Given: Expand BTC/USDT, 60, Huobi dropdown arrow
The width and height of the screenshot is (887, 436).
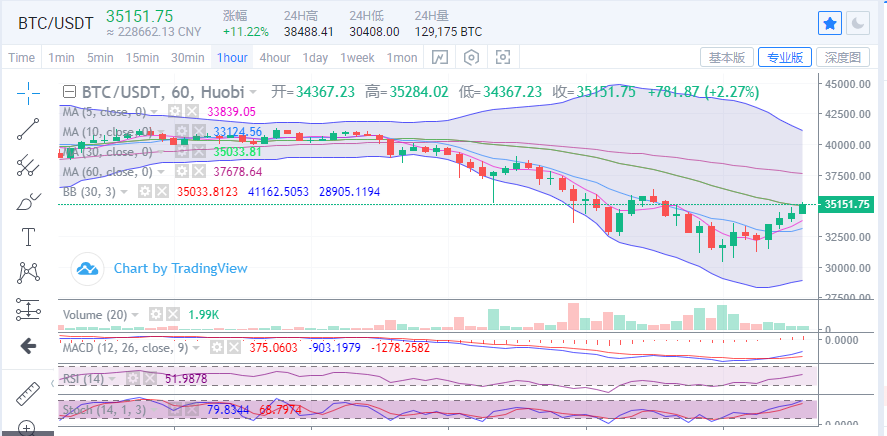Looking at the screenshot, I should 253,92.
